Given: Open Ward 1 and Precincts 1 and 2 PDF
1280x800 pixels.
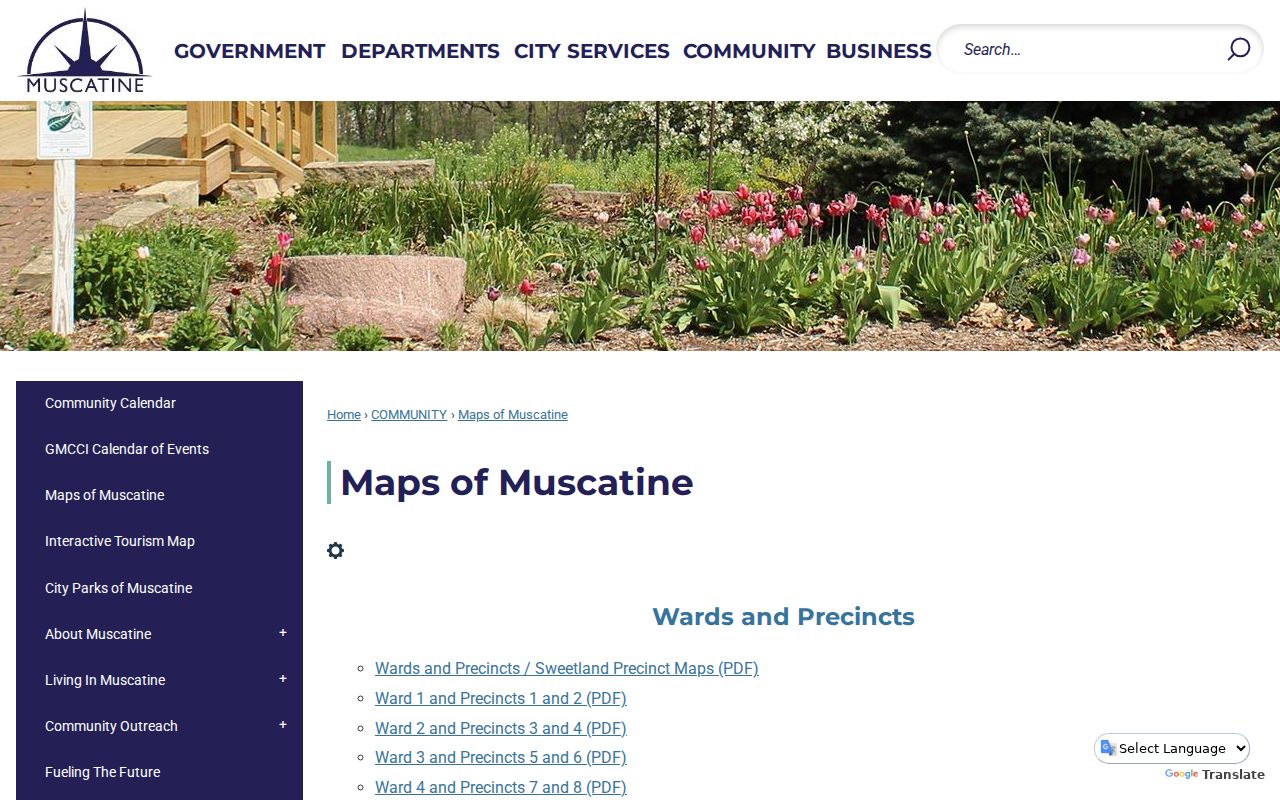Looking at the screenshot, I should 501,698.
